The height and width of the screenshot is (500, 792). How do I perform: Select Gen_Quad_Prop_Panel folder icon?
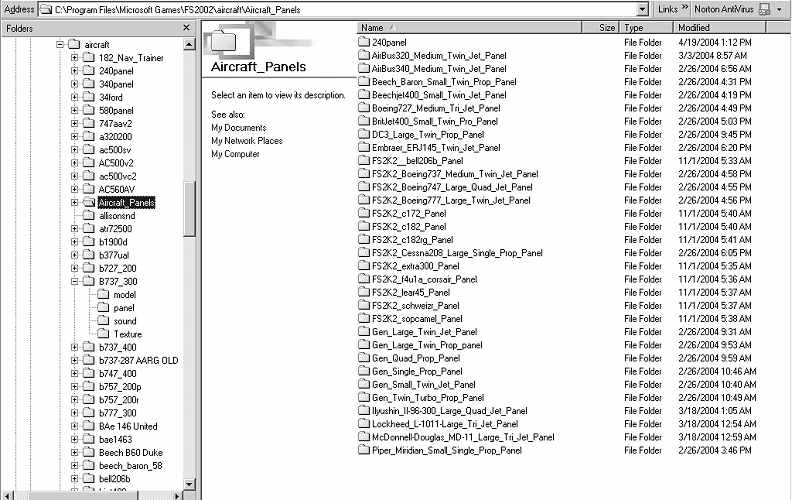click(x=364, y=358)
